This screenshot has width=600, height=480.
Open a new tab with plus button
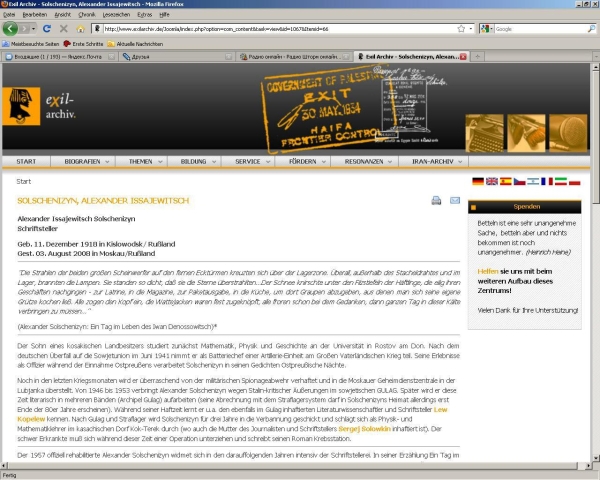[x=477, y=57]
